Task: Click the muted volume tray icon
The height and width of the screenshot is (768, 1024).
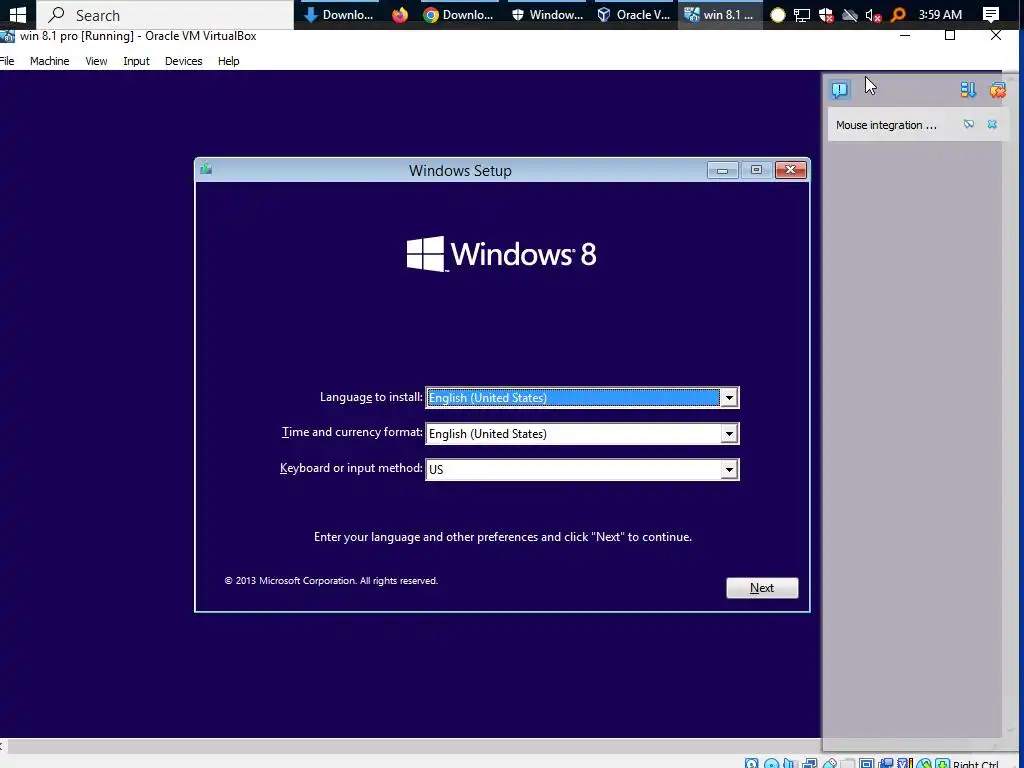Action: [x=873, y=15]
